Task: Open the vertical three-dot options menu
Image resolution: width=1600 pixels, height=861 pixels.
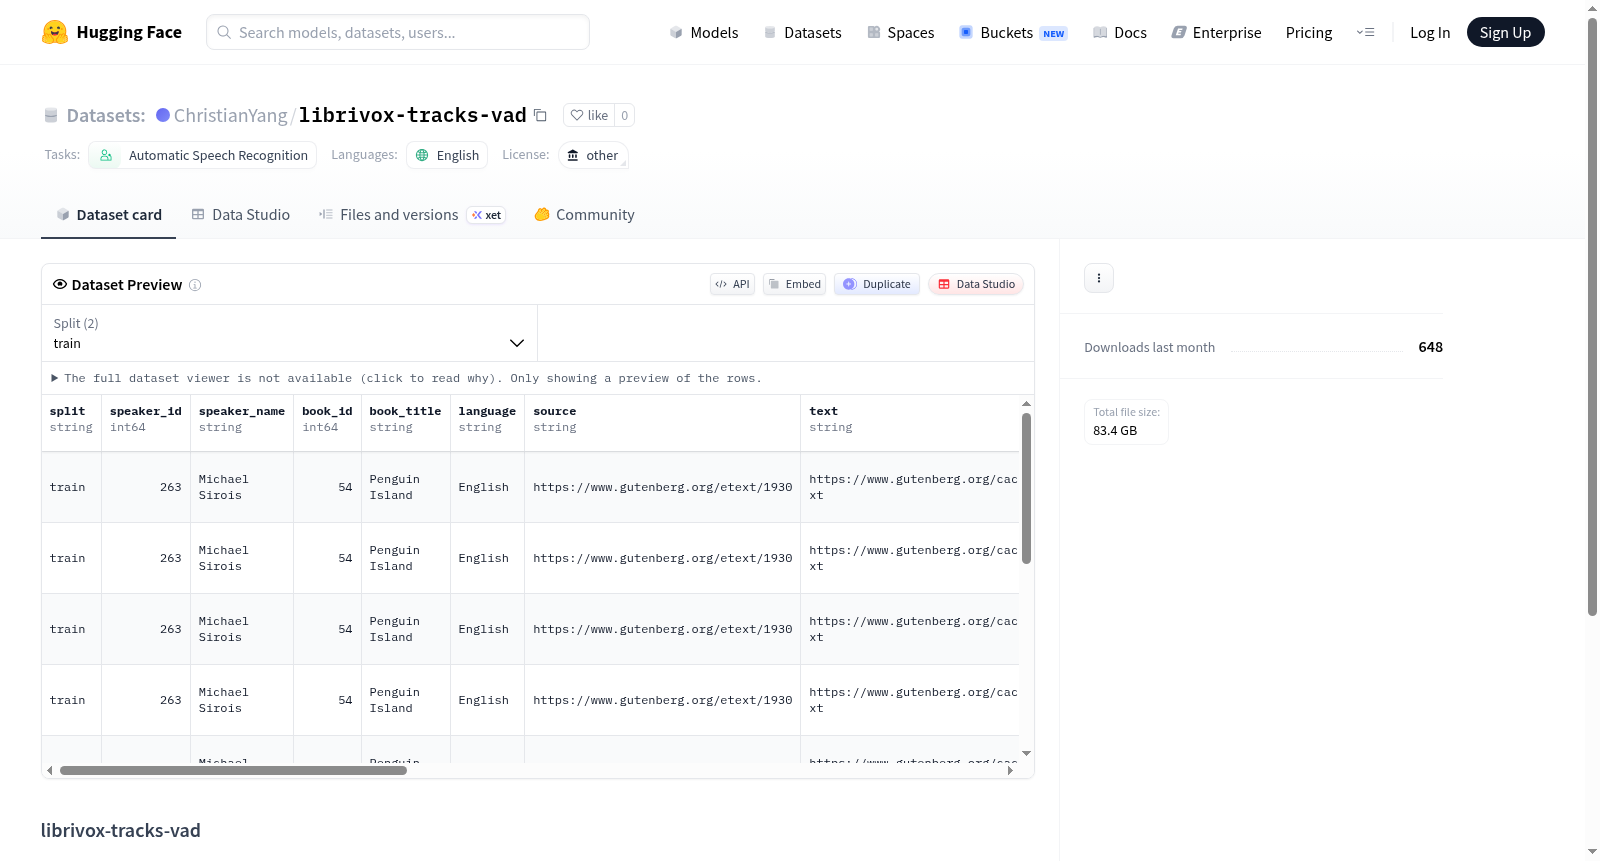Action: click(1099, 278)
